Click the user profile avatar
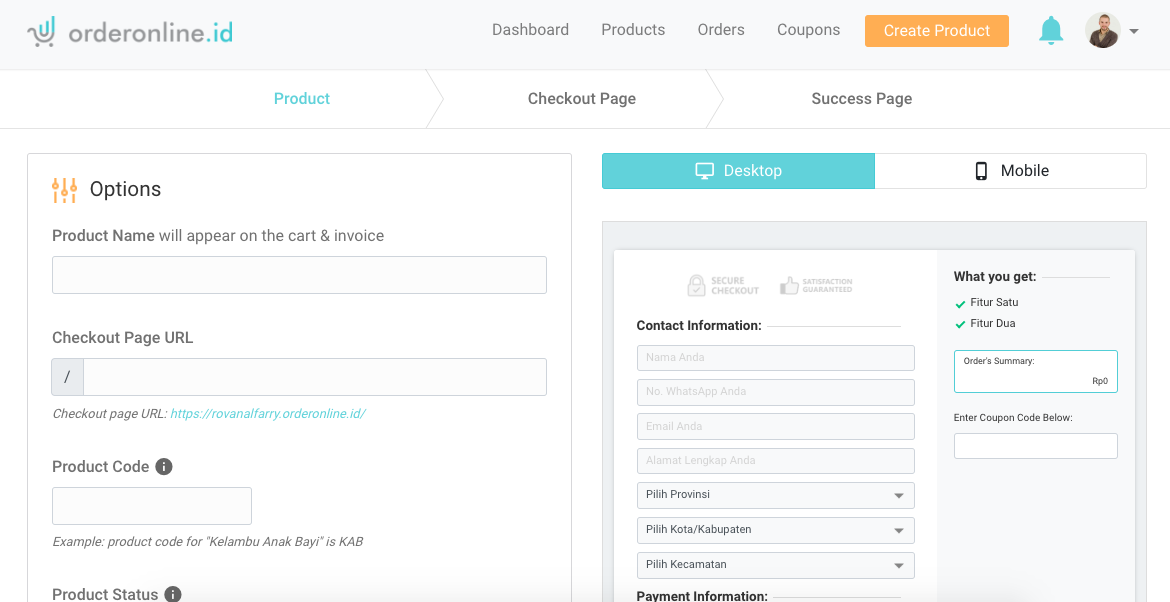Viewport: 1170px width, 602px height. pyautogui.click(x=1103, y=31)
